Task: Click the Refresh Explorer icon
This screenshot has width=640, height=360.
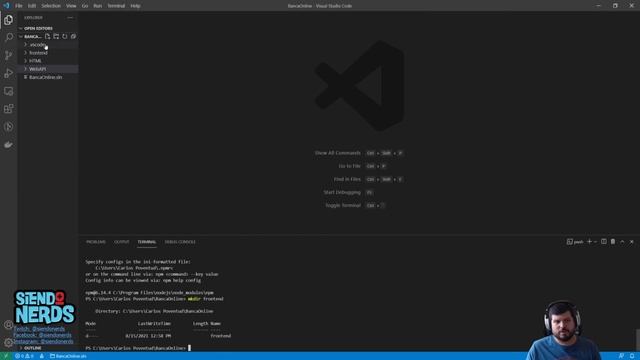Action: point(65,36)
